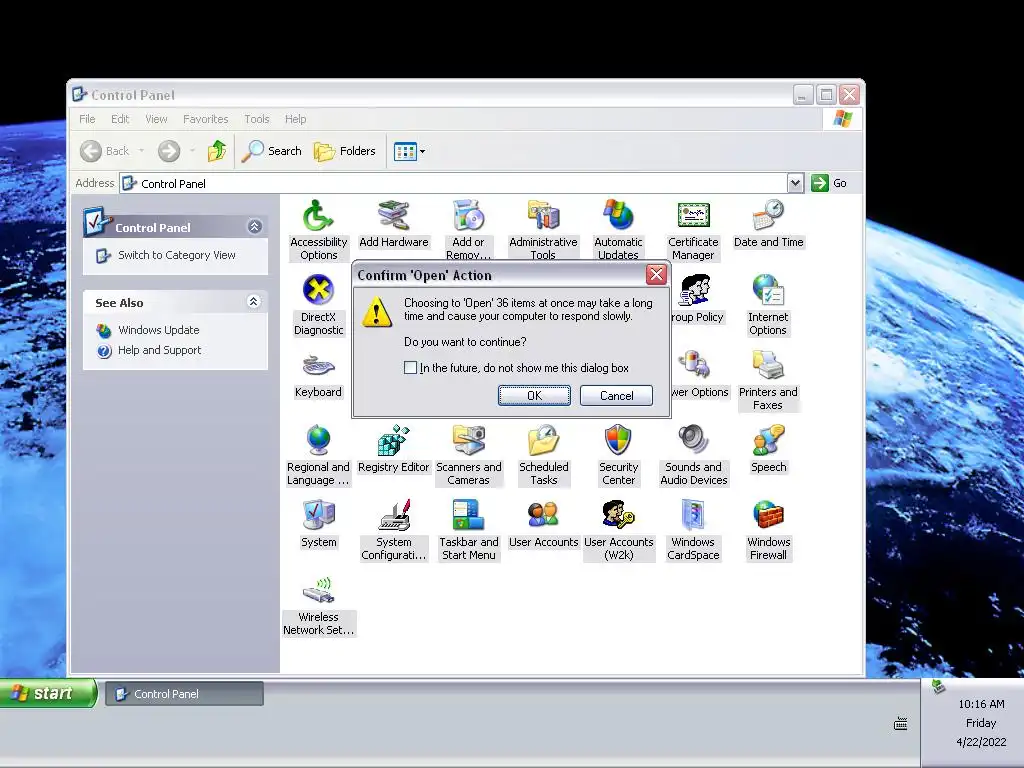Image resolution: width=1024 pixels, height=768 pixels.
Task: Open the Windows Update link
Action: [159, 330]
